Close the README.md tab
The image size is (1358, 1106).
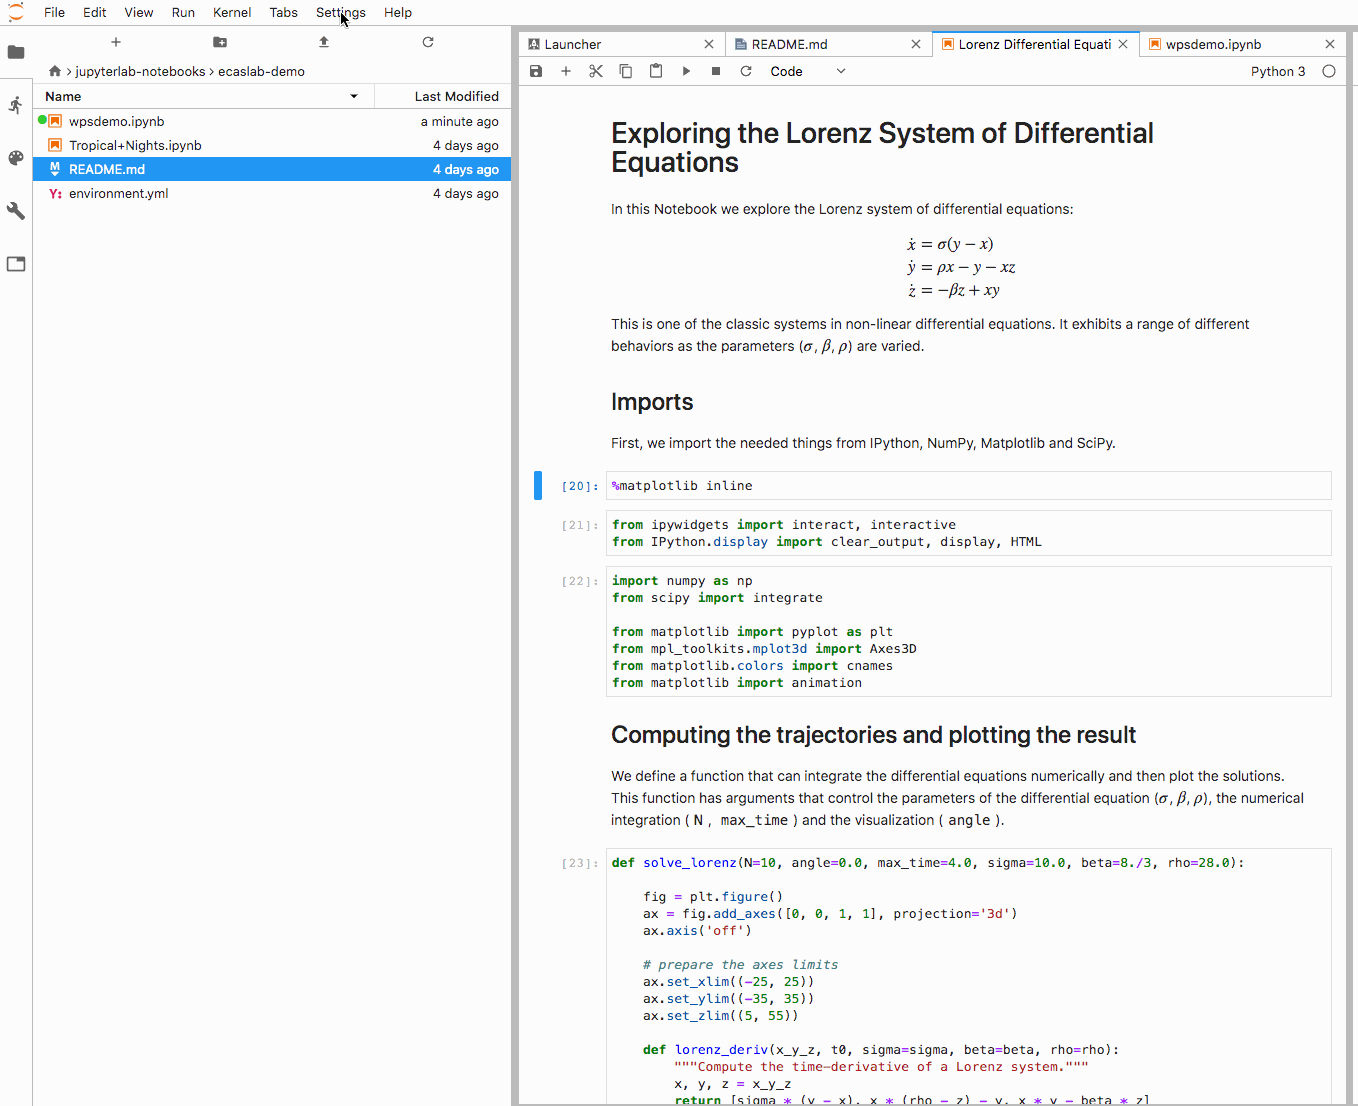pyautogui.click(x=916, y=44)
